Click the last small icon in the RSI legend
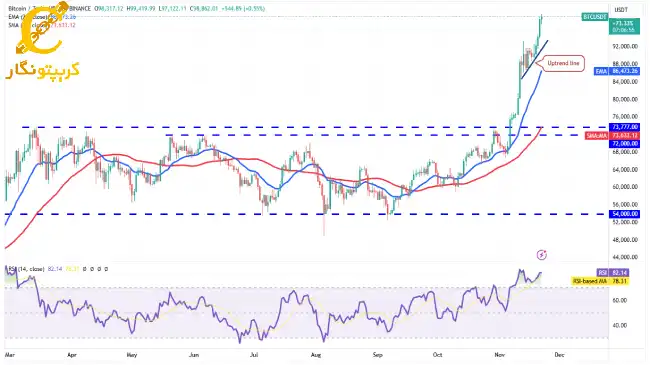Screen dimensions: 650x365 coord(106,269)
